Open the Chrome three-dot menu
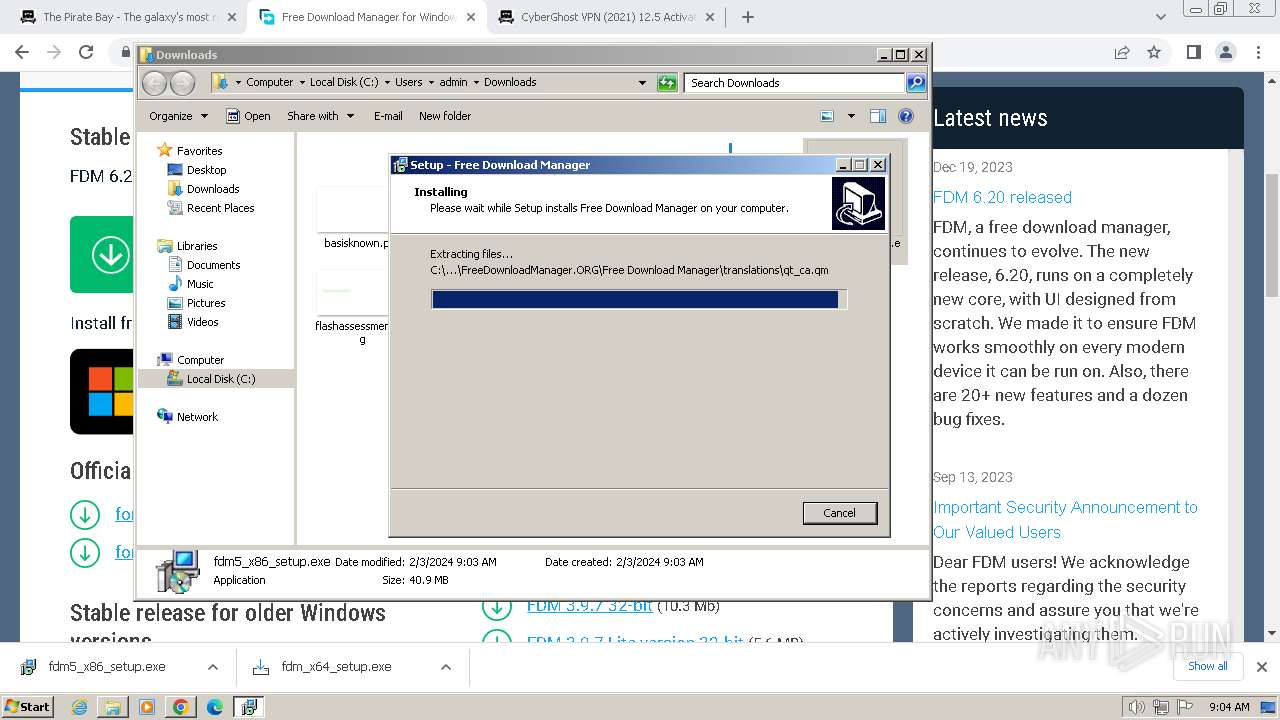 click(x=1258, y=52)
